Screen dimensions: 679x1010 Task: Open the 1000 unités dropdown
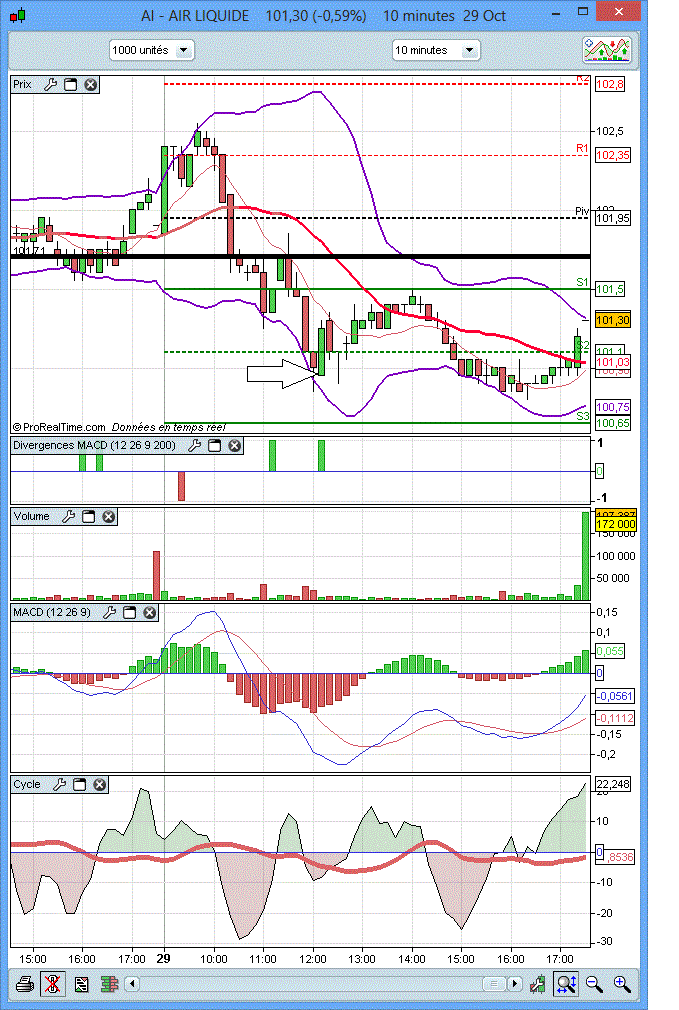pos(151,50)
